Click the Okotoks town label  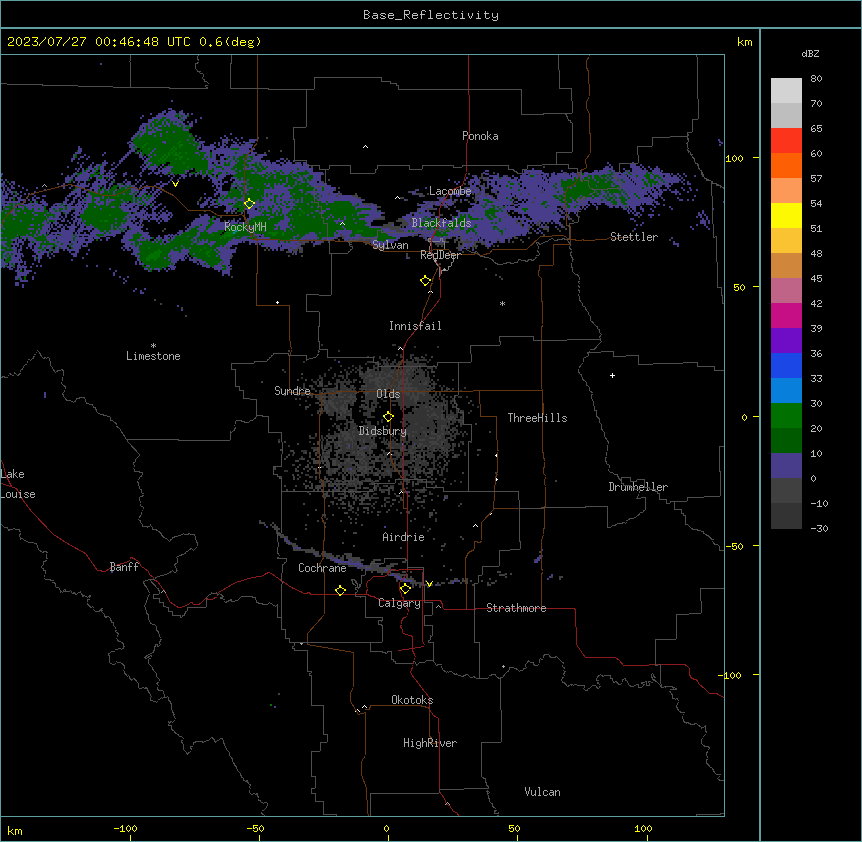coord(412,700)
